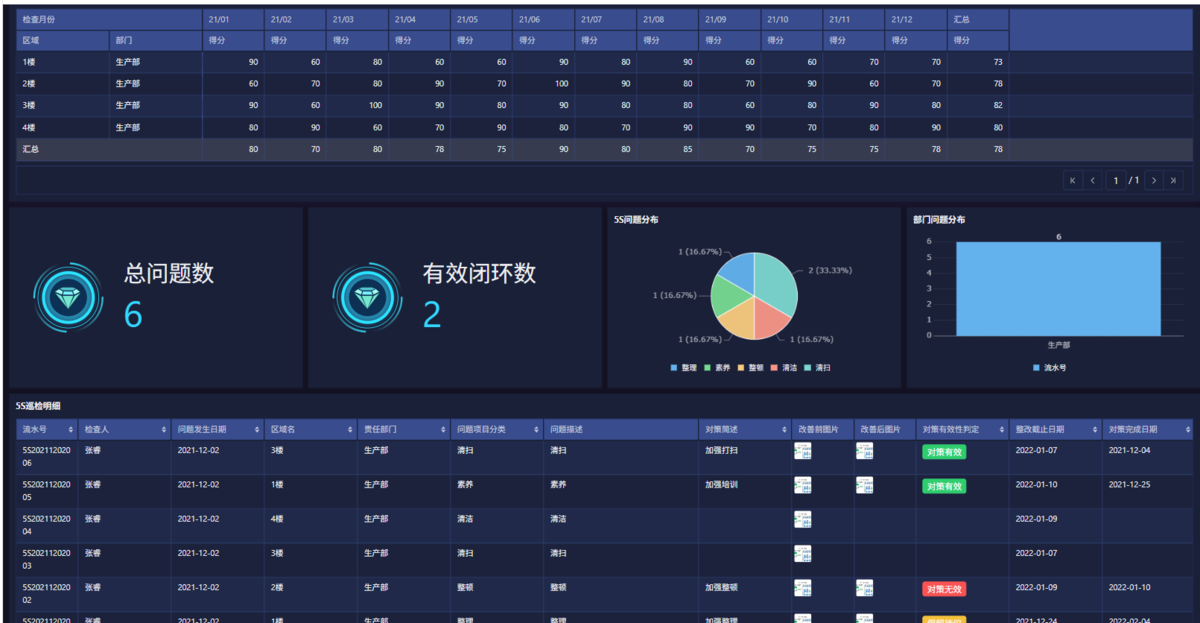Click 加强培训 countermeasure text
The height and width of the screenshot is (623, 1200).
(x=722, y=484)
